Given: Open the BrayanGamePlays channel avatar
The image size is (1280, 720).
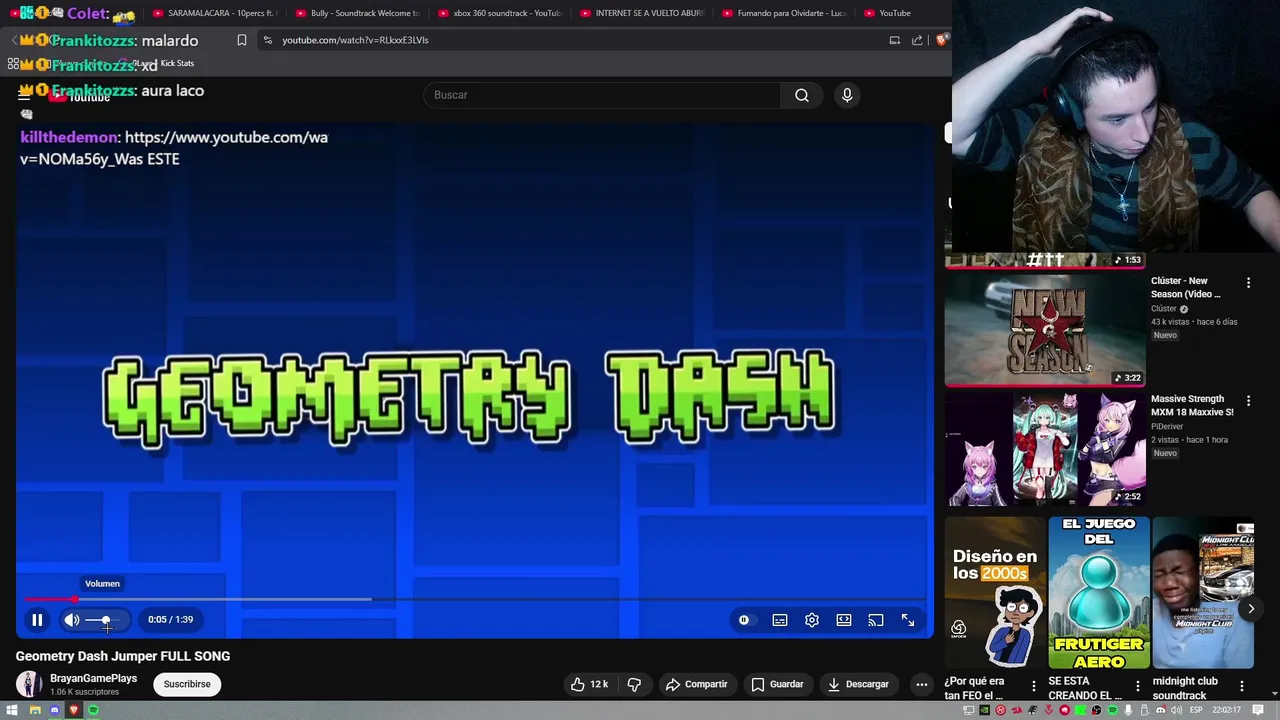Looking at the screenshot, I should (x=29, y=684).
